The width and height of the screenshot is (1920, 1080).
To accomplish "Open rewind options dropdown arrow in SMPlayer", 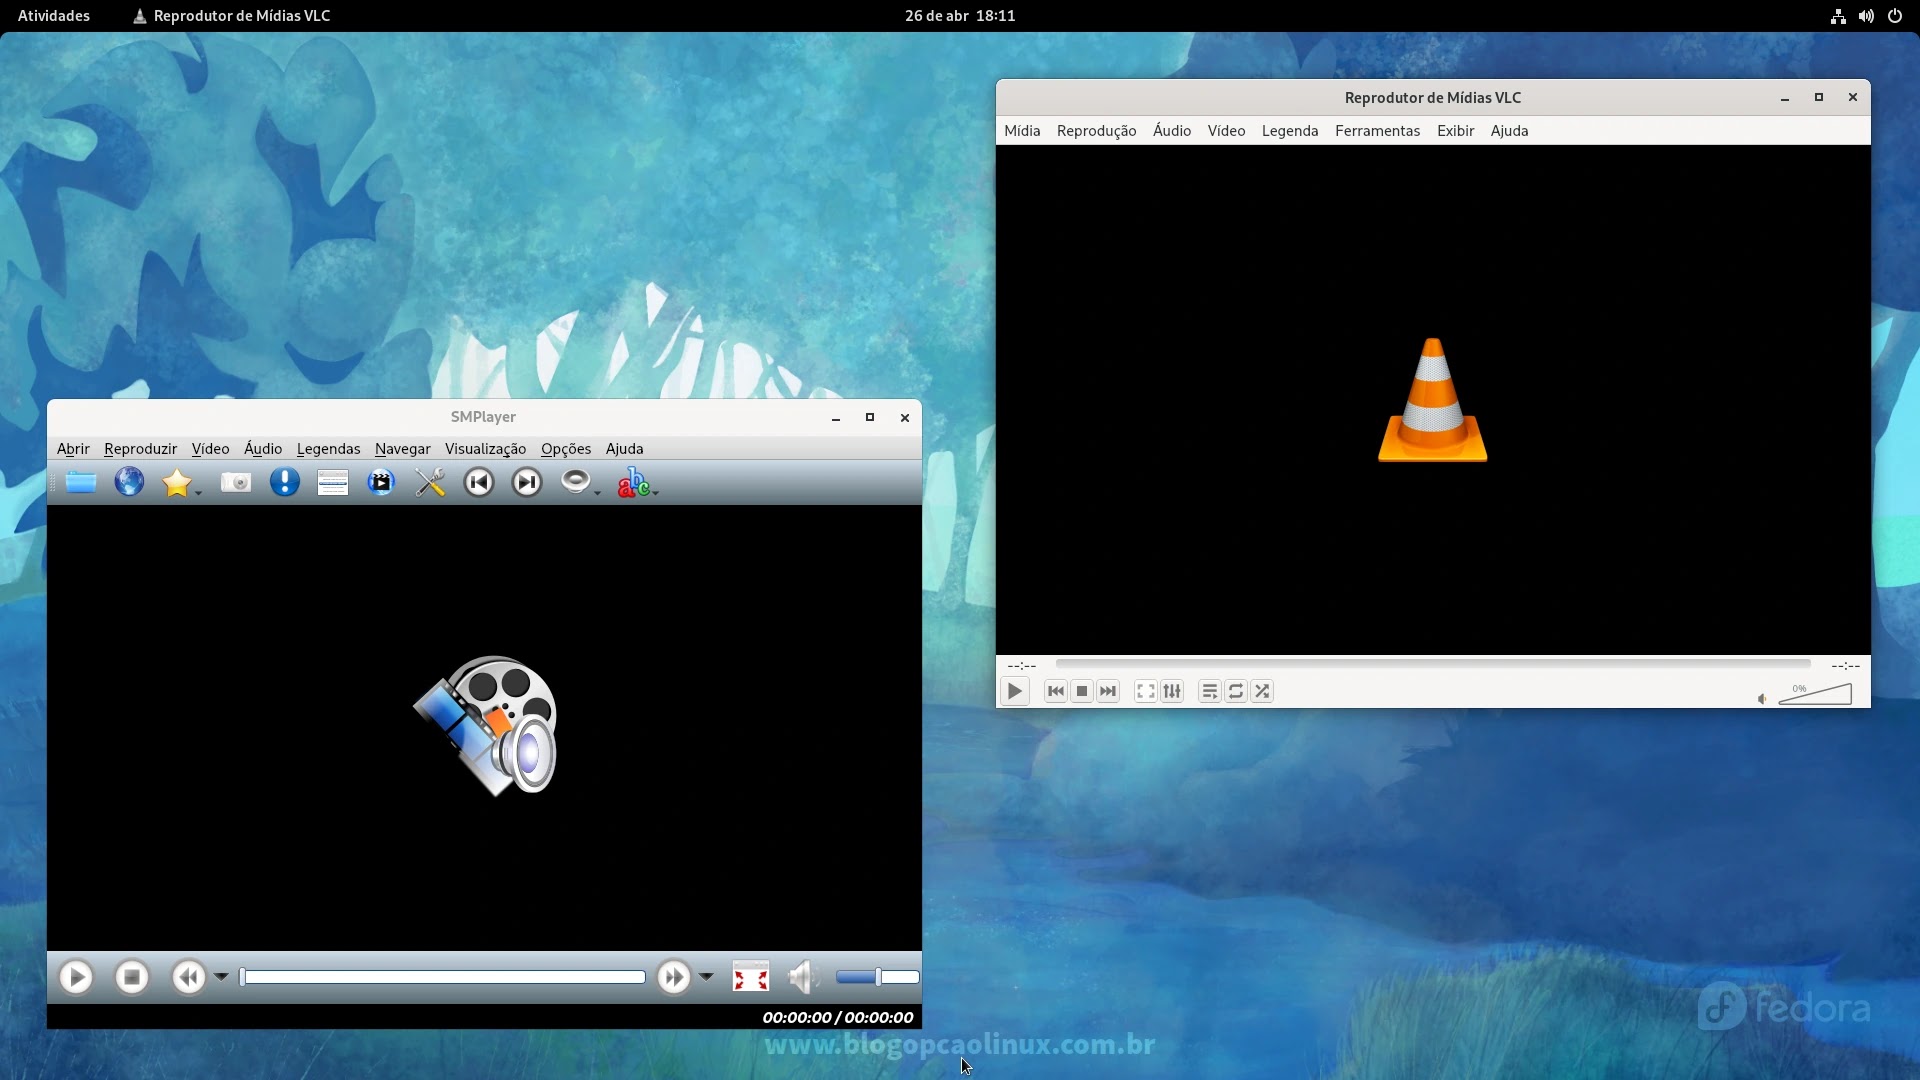I will [x=221, y=977].
